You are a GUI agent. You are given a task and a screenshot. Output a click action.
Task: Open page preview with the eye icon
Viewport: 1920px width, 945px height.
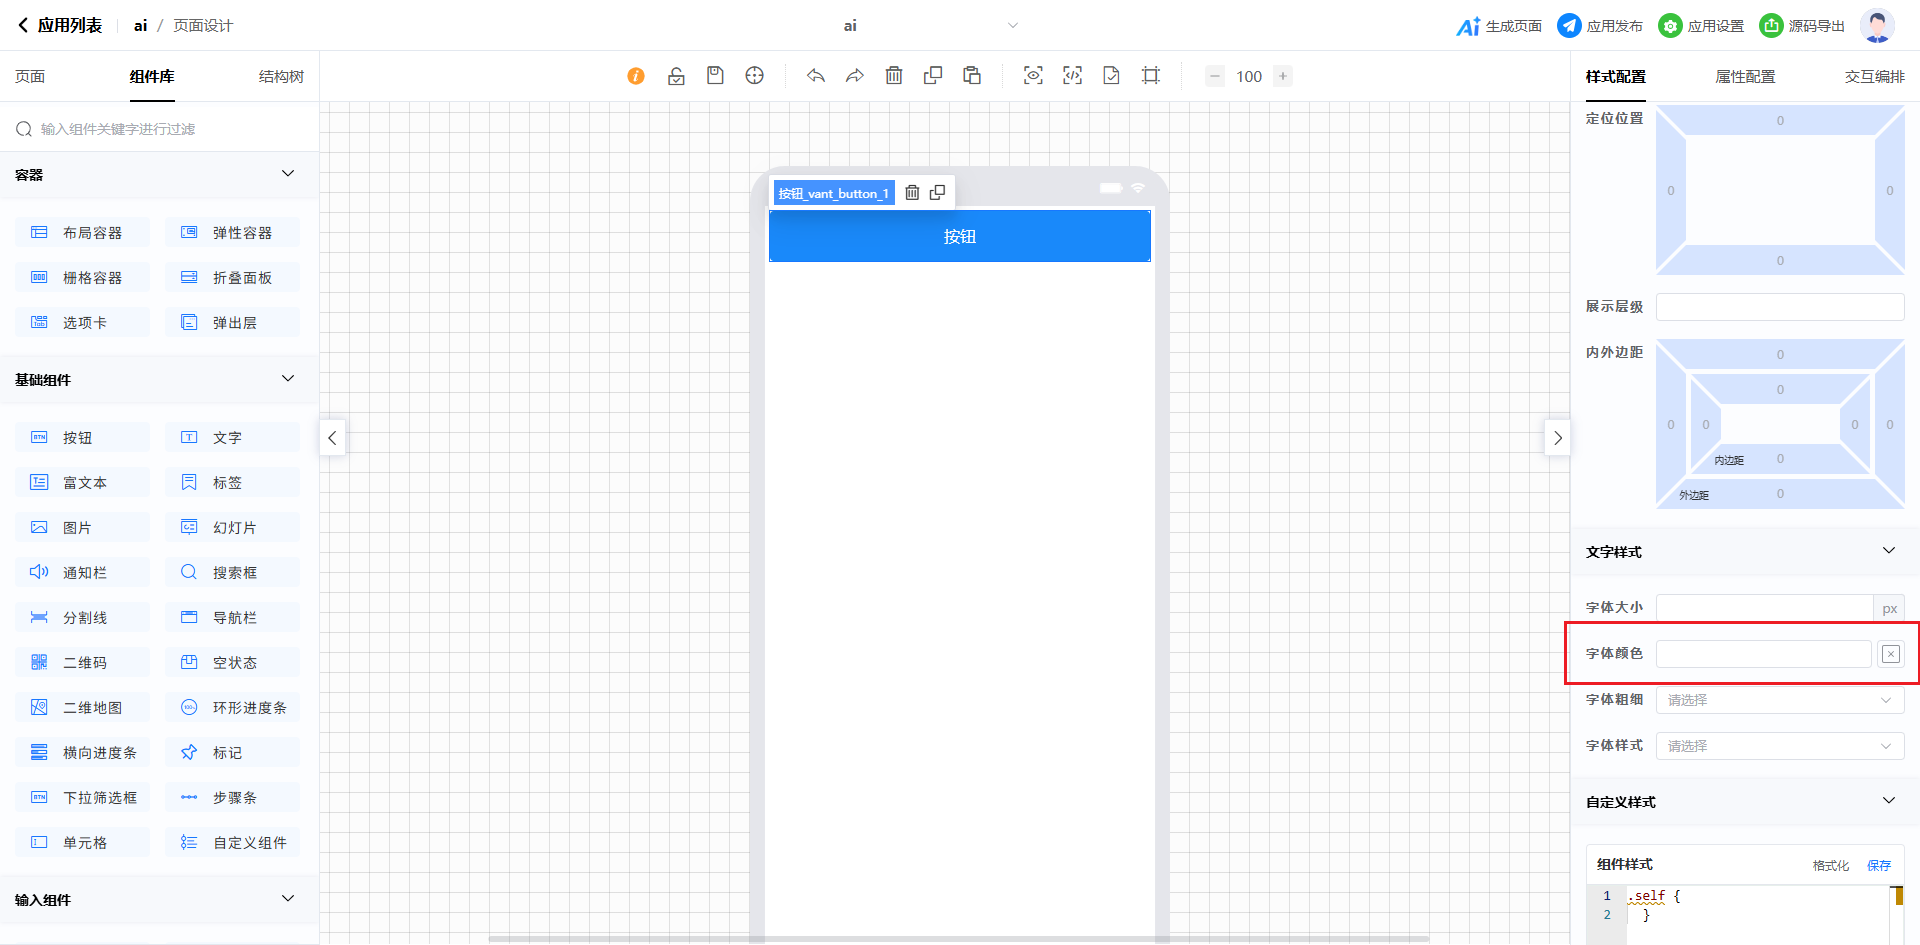pos(1033,76)
